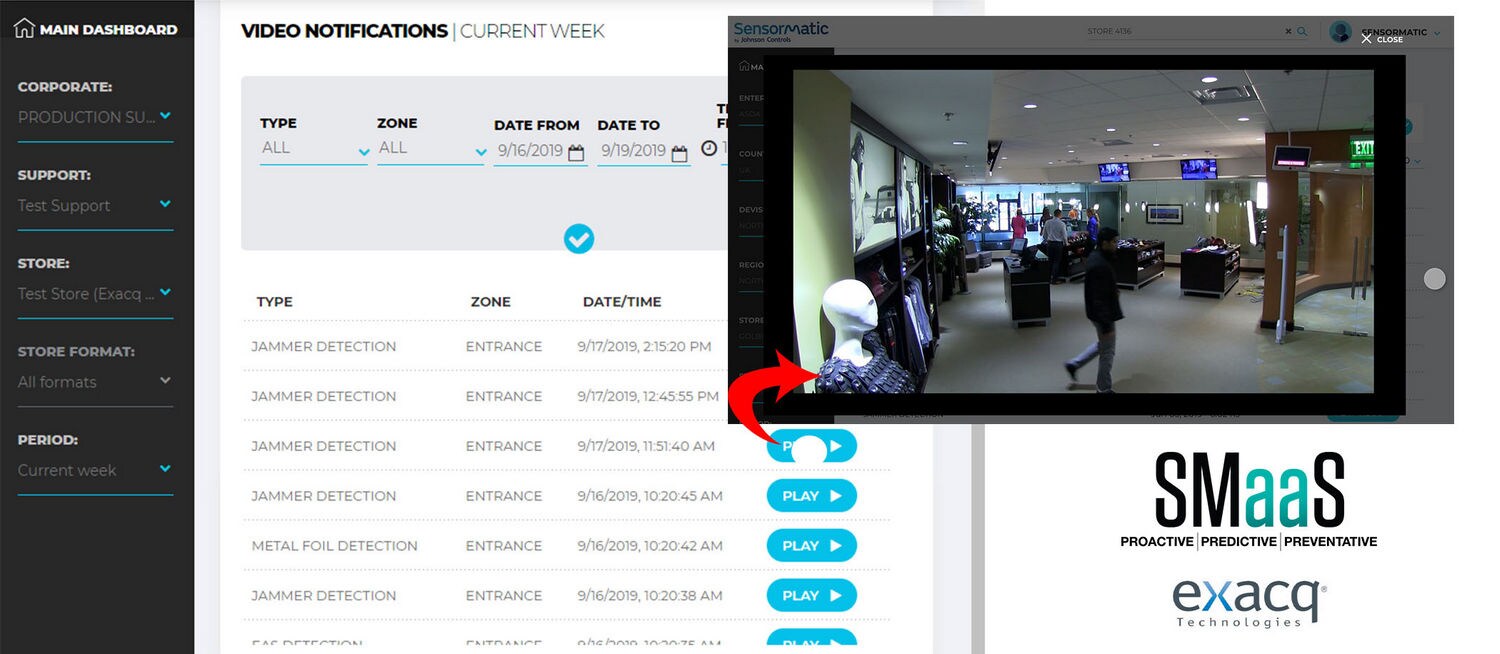Image resolution: width=1500 pixels, height=654 pixels.
Task: Click the Sensormatic user avatar icon
Action: click(x=1340, y=32)
